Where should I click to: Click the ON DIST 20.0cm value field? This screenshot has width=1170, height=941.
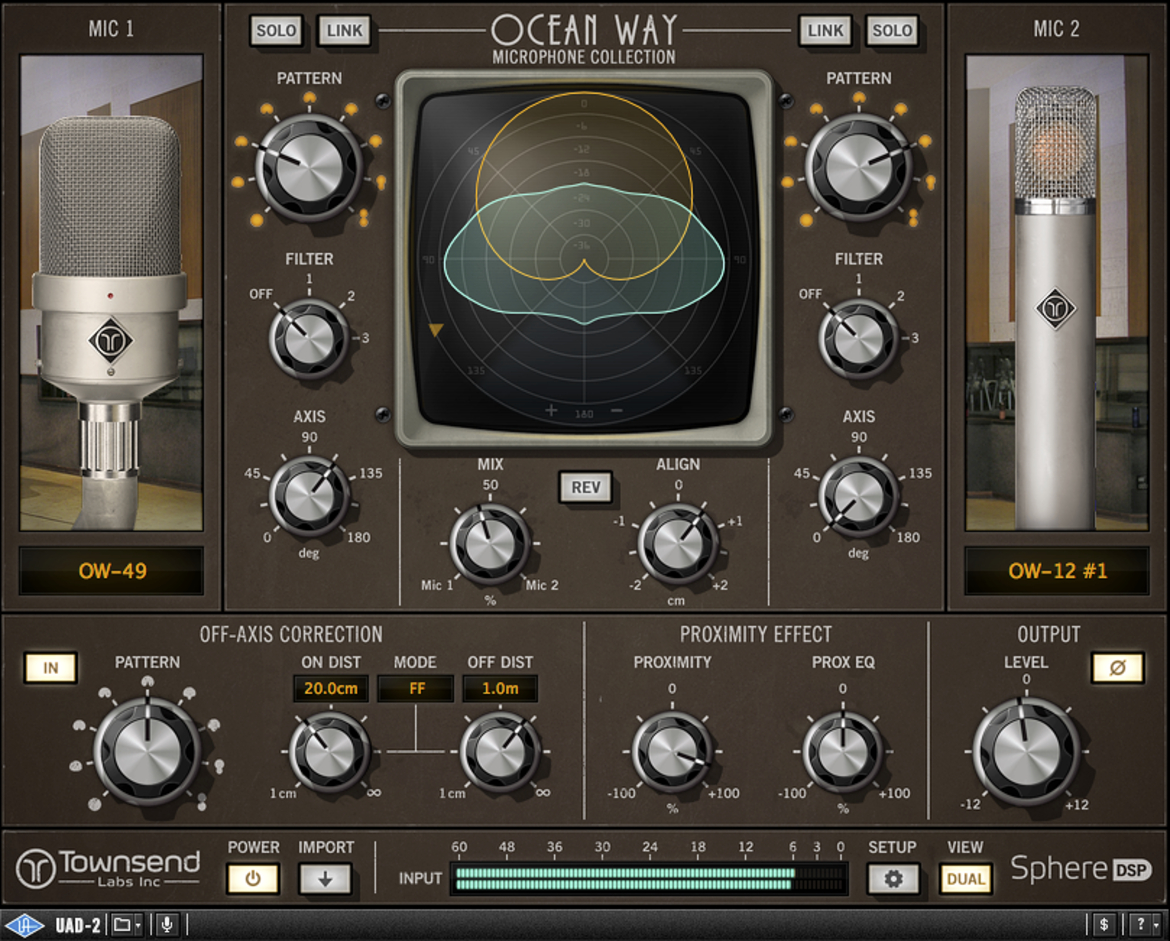[331, 689]
